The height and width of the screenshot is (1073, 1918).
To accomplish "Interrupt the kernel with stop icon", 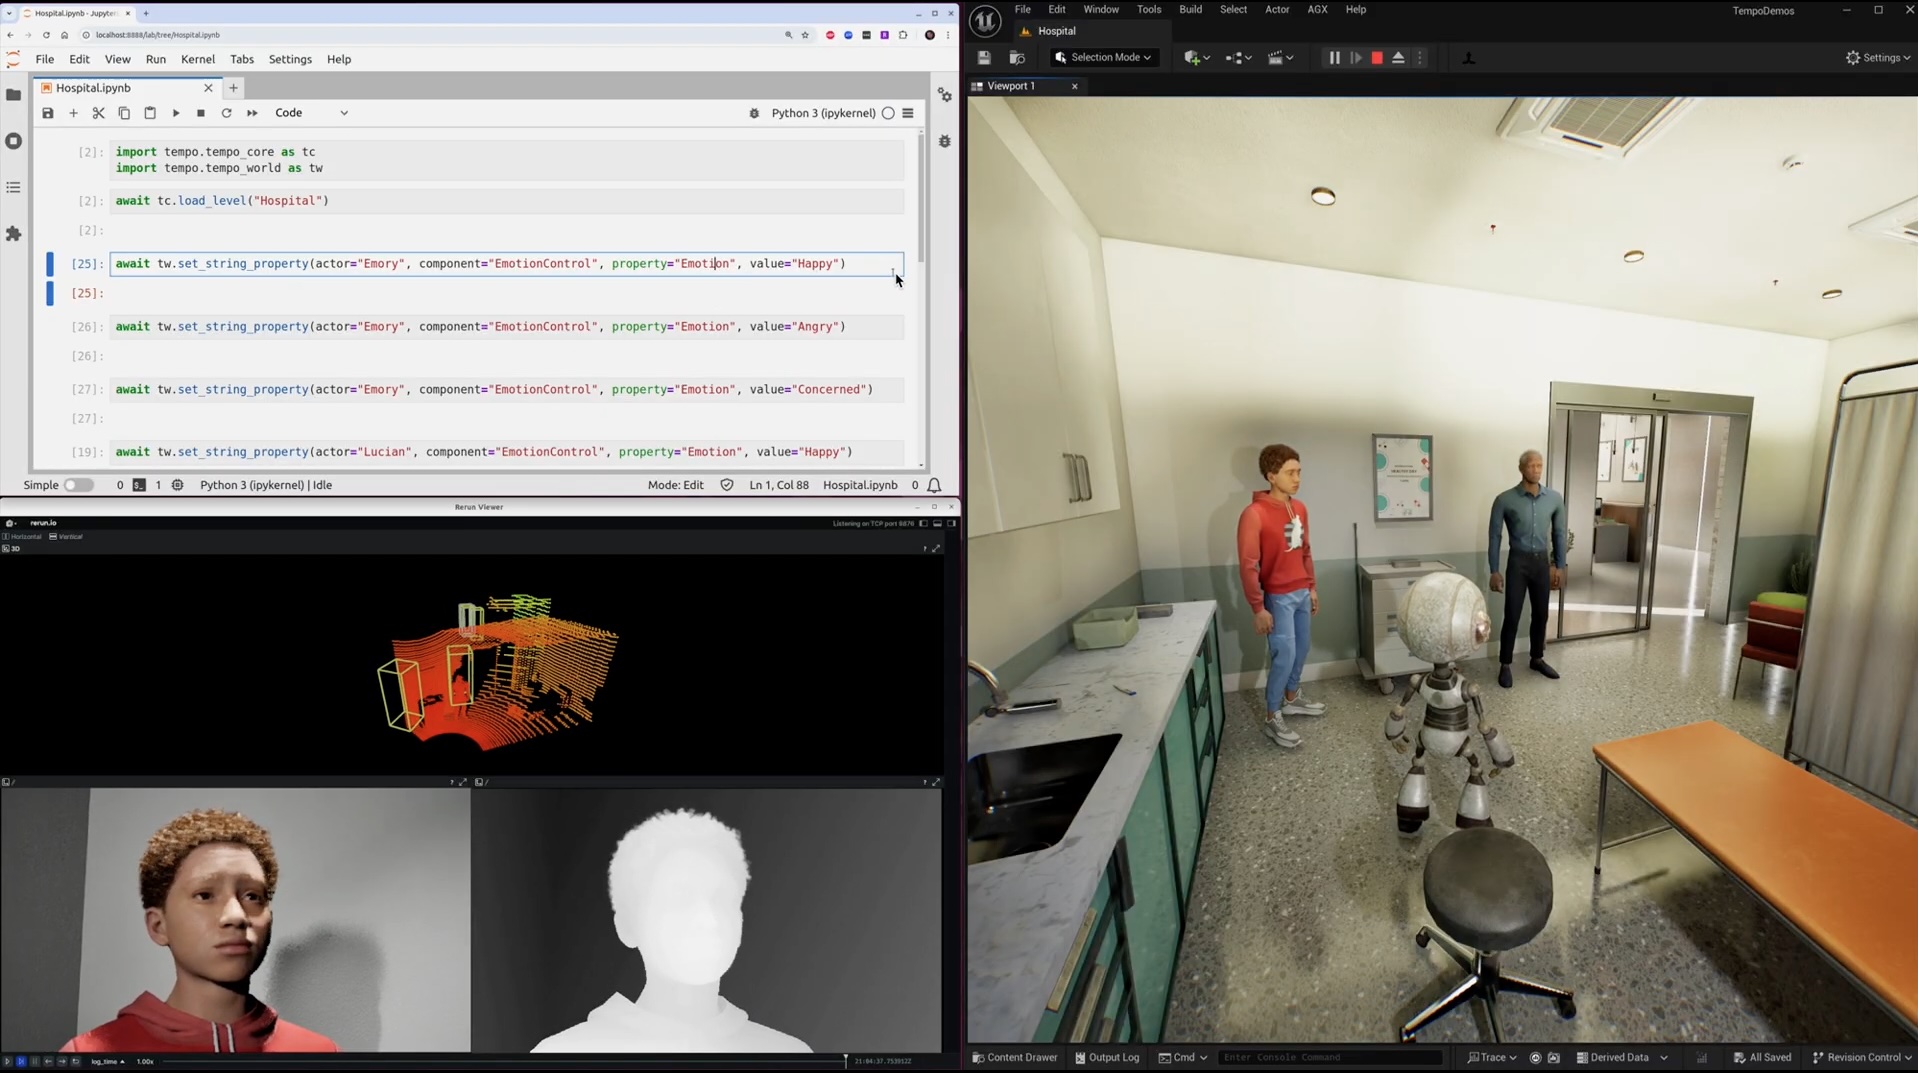I will tap(201, 113).
